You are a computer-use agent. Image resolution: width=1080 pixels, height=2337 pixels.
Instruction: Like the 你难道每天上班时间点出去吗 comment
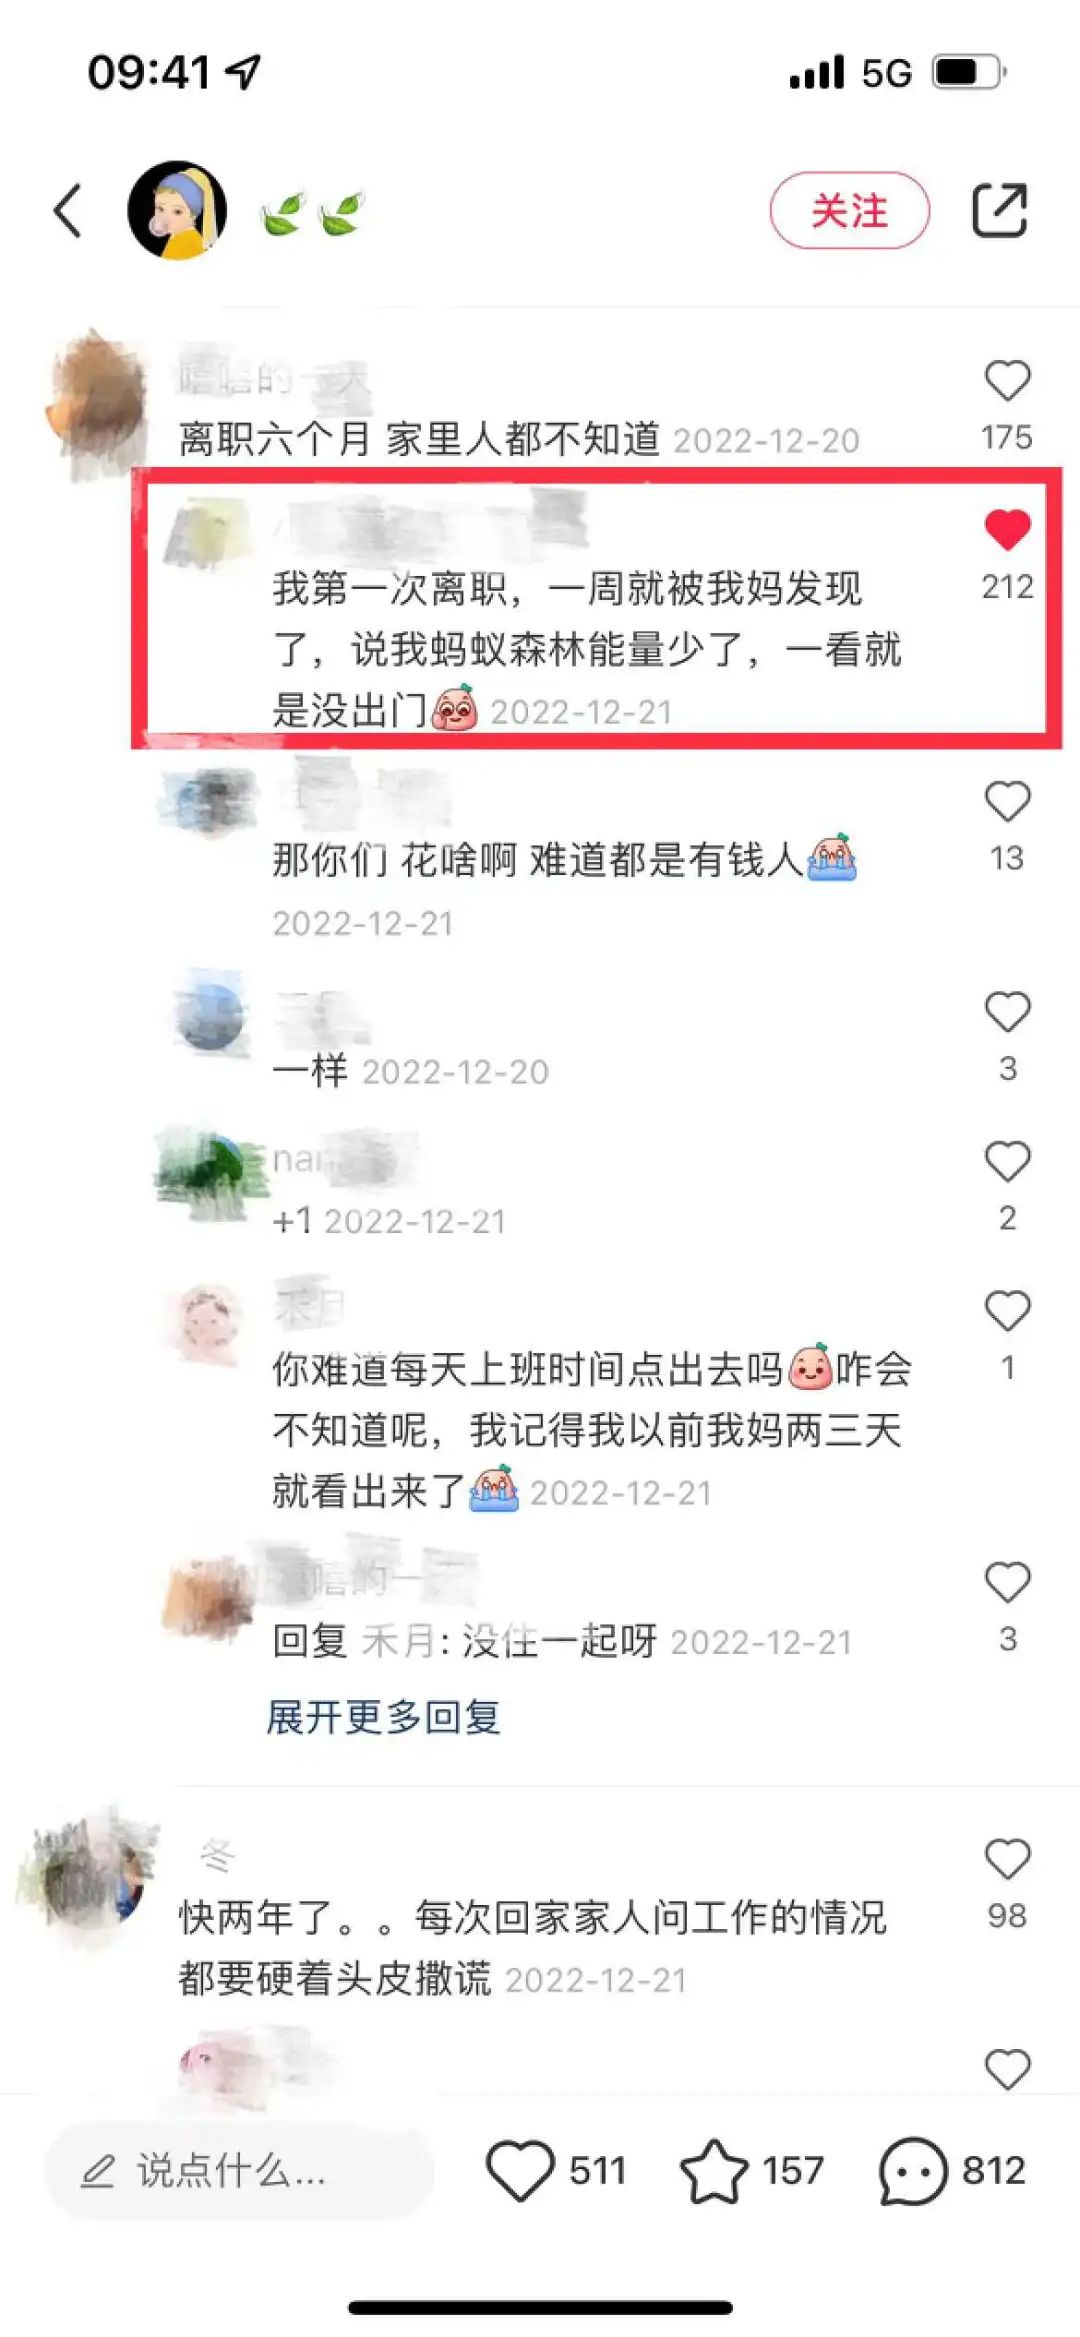(1007, 1311)
